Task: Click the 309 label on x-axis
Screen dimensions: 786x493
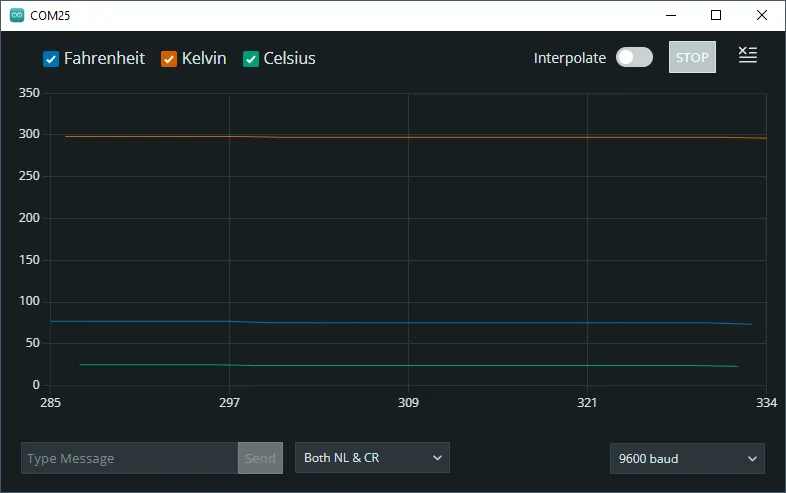Action: (x=408, y=403)
